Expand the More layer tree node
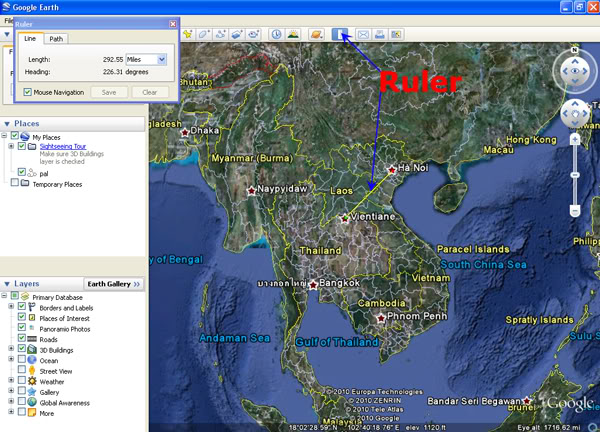 [11, 412]
